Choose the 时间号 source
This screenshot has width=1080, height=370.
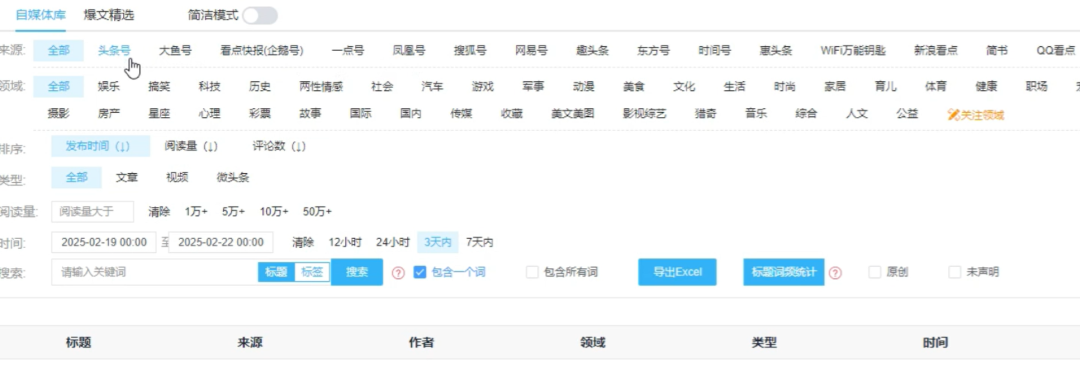tap(715, 50)
